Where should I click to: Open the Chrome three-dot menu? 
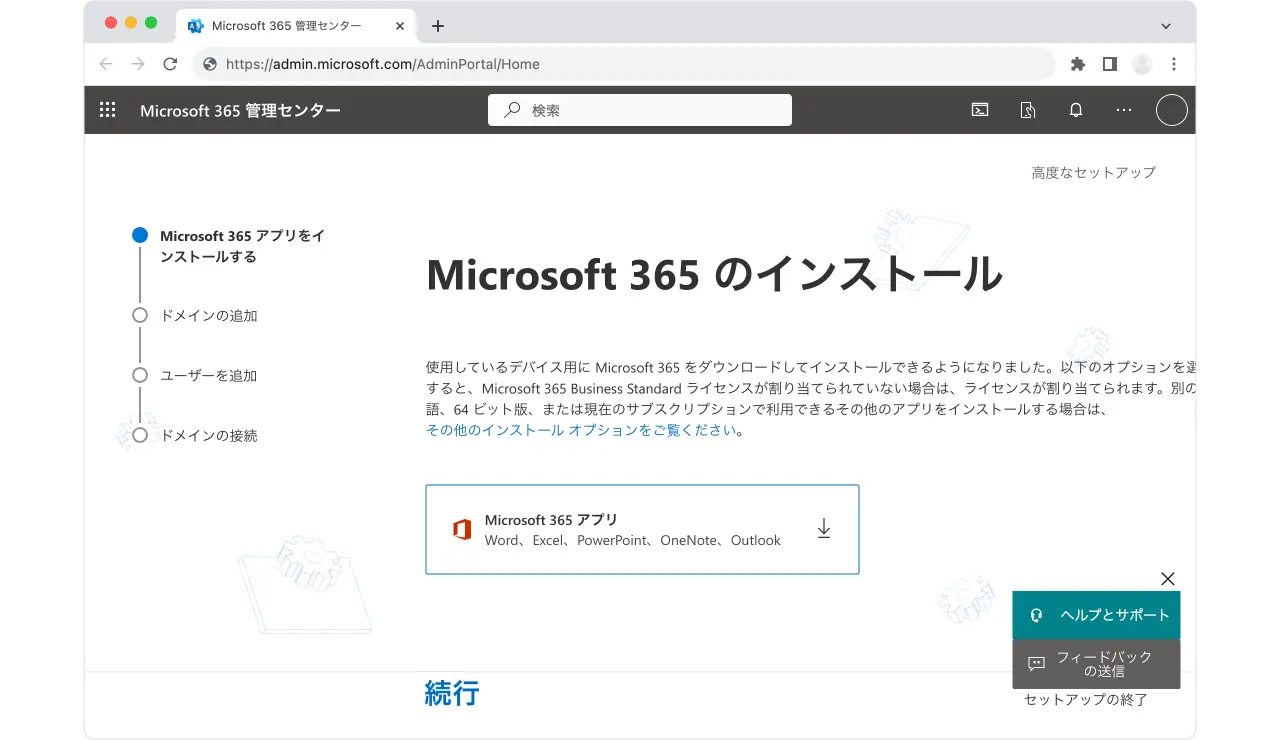coord(1174,64)
